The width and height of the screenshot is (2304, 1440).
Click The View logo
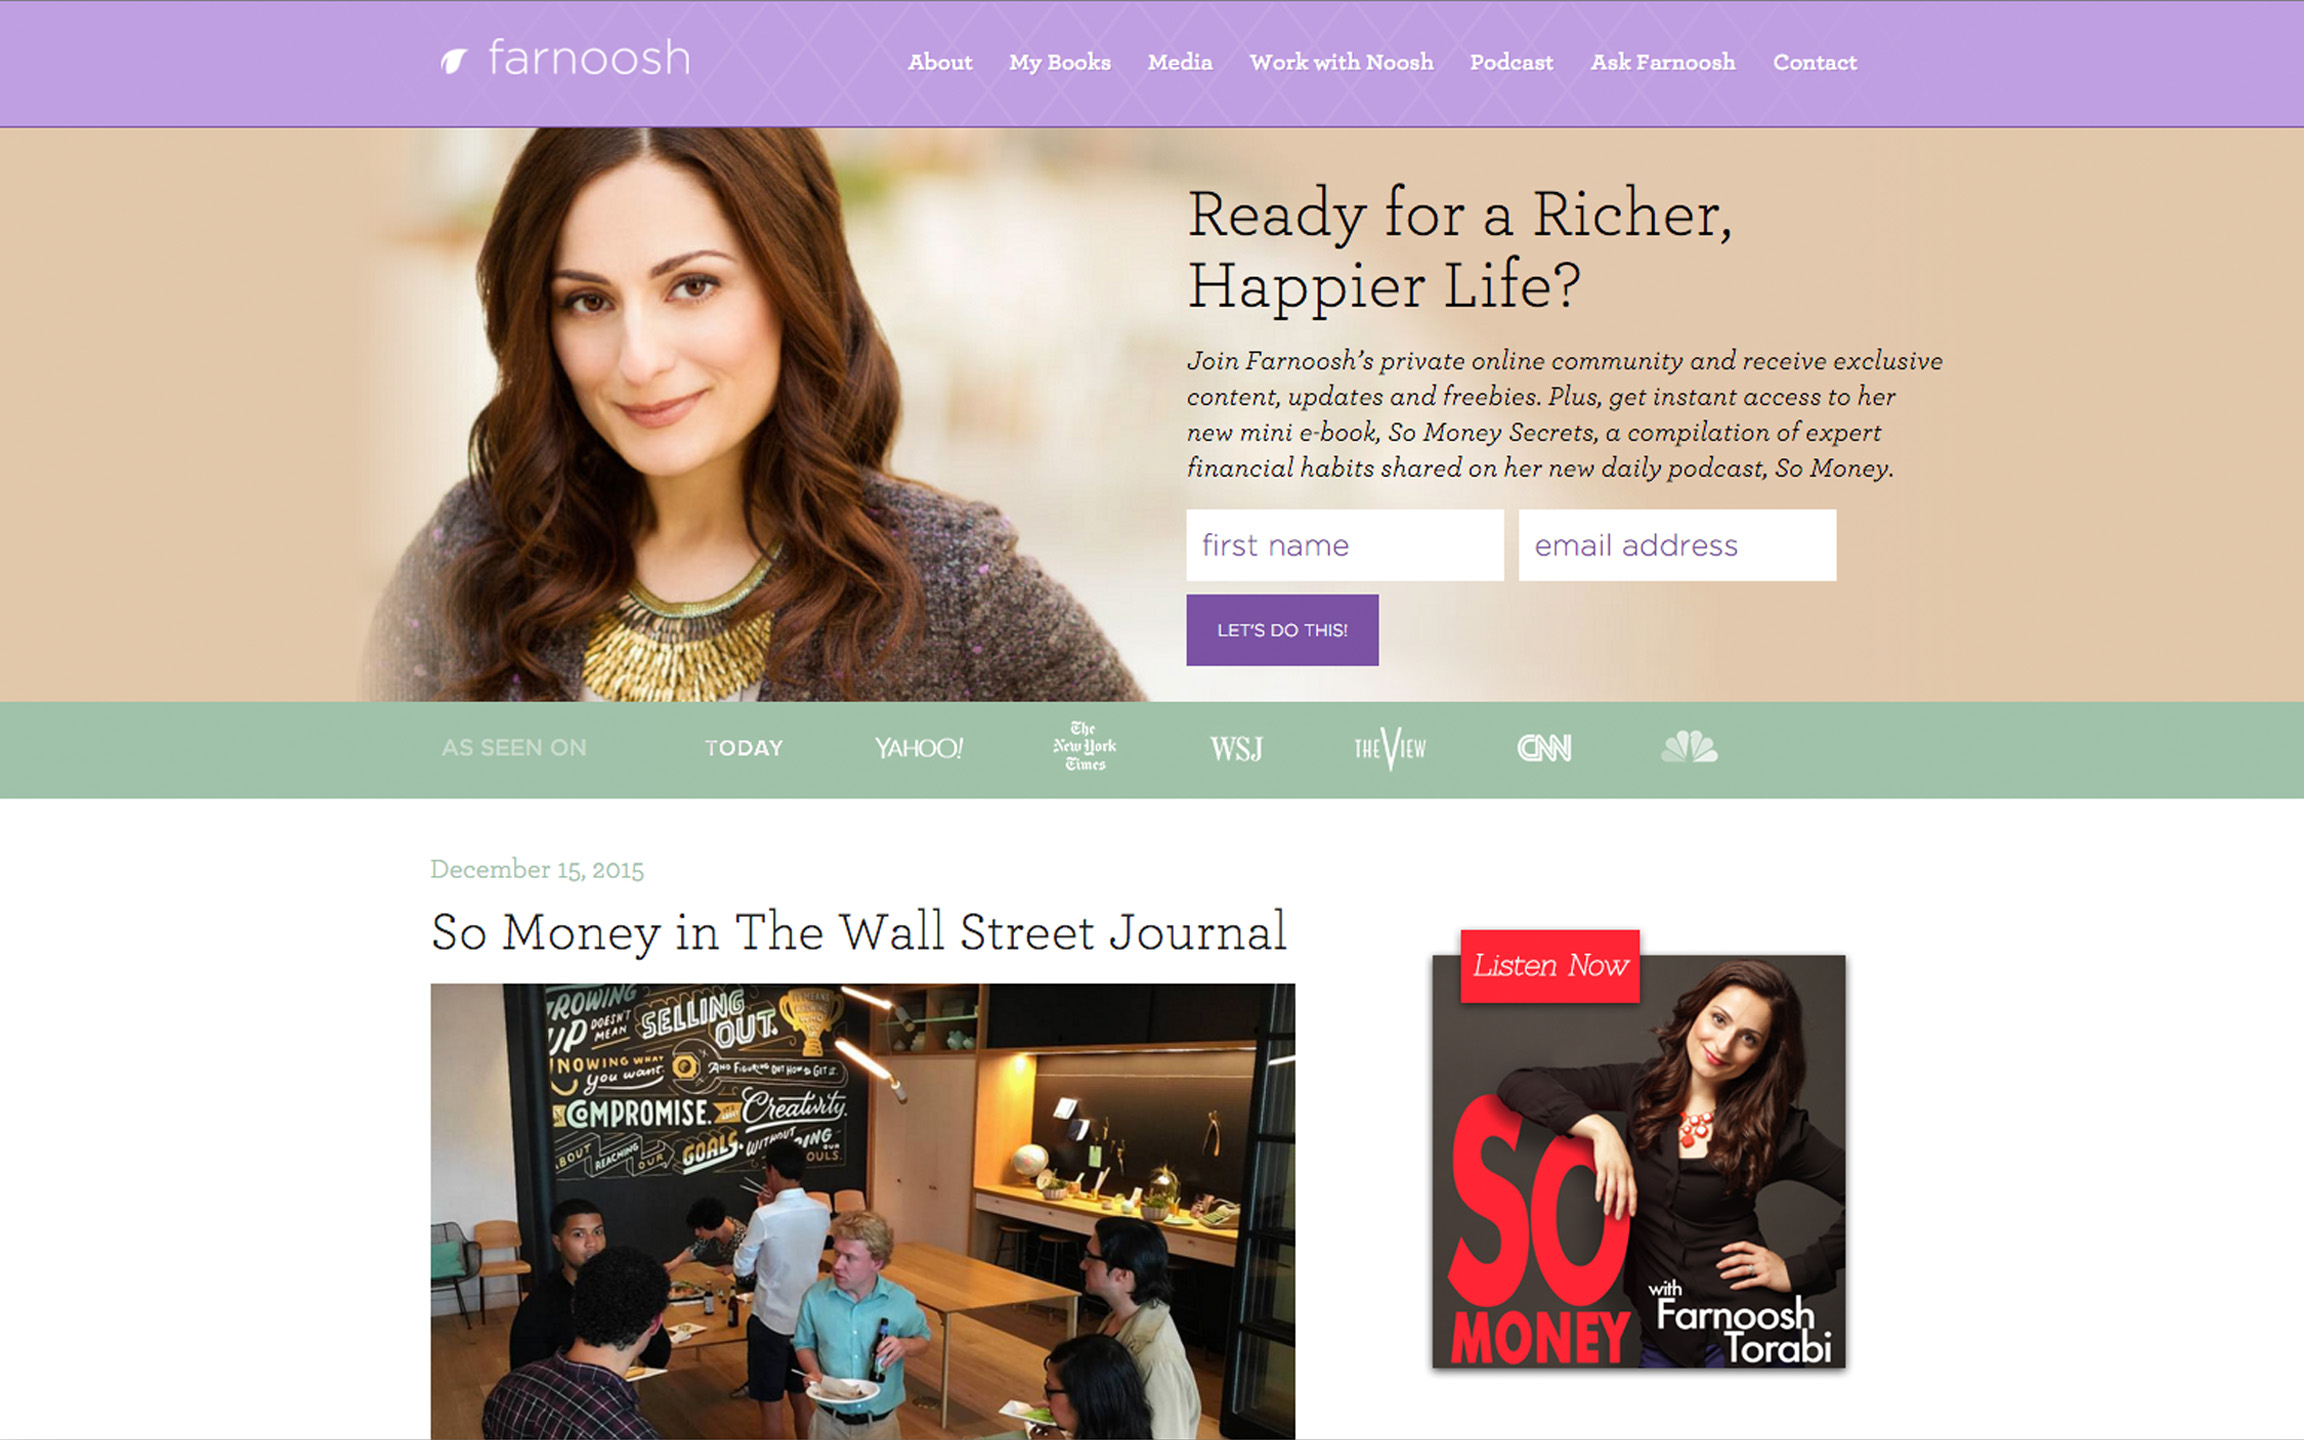[1390, 748]
